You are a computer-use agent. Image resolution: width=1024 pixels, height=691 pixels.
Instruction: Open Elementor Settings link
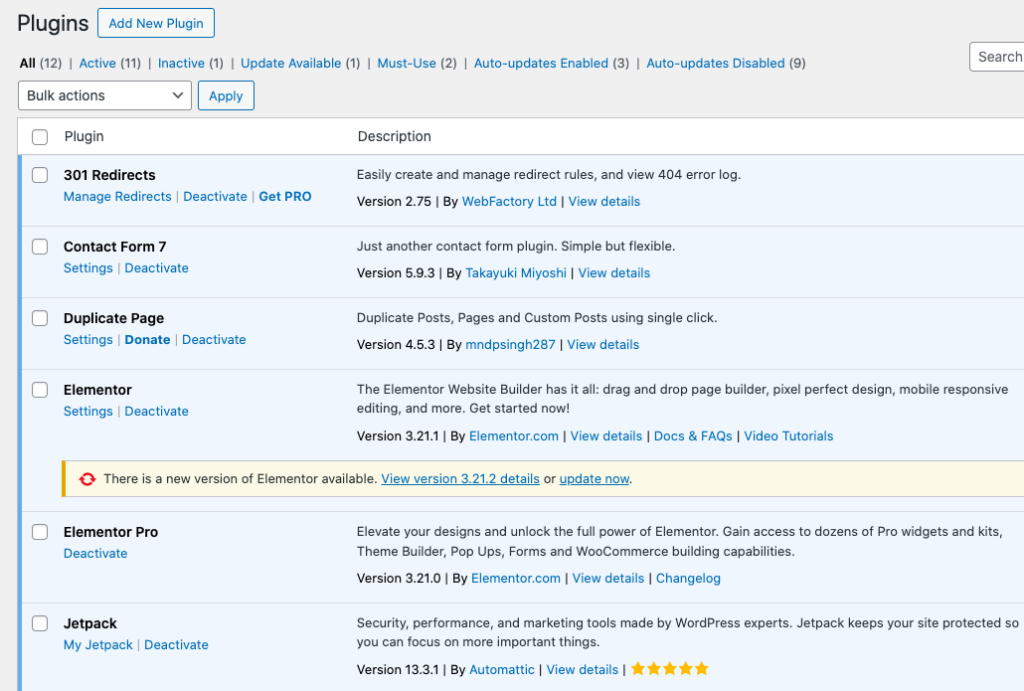coord(88,411)
